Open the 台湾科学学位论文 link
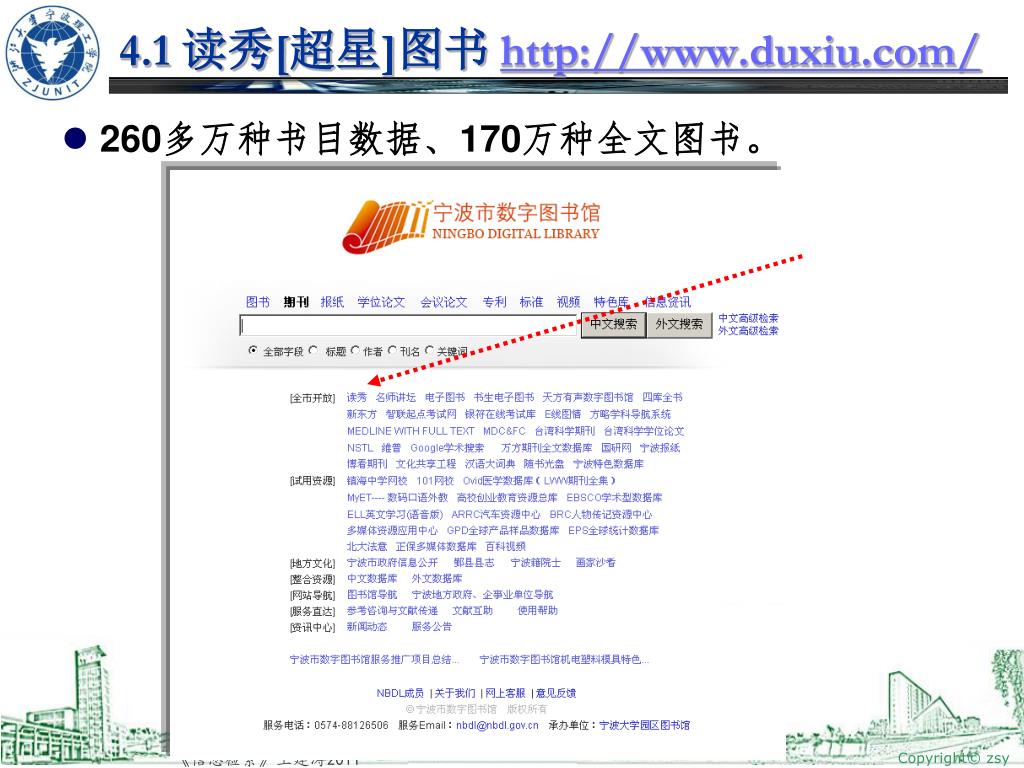 pos(644,431)
